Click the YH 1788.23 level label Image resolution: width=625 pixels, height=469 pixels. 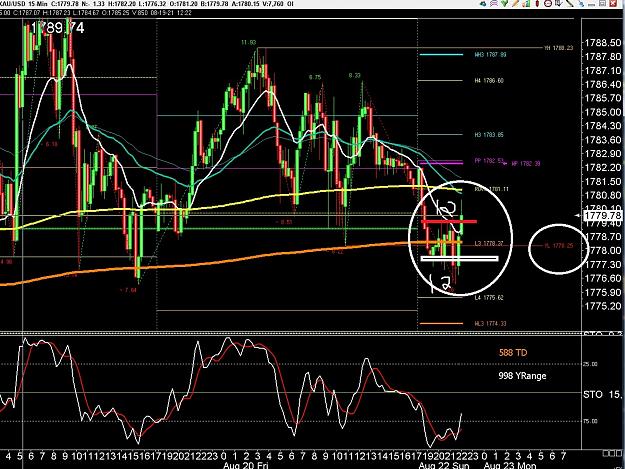(558, 48)
